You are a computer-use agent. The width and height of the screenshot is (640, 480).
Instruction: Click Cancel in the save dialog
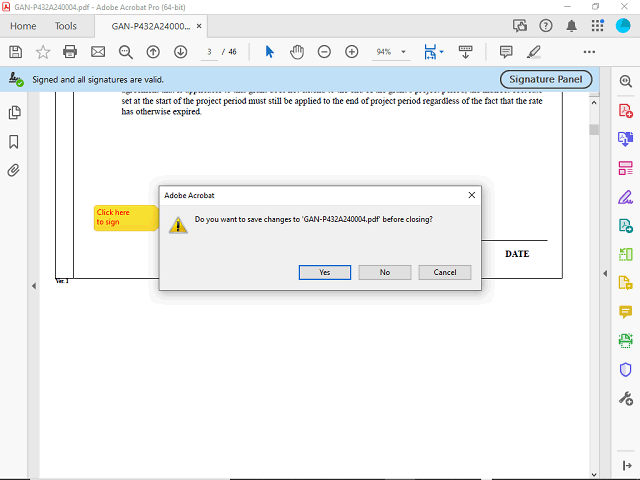tap(444, 272)
